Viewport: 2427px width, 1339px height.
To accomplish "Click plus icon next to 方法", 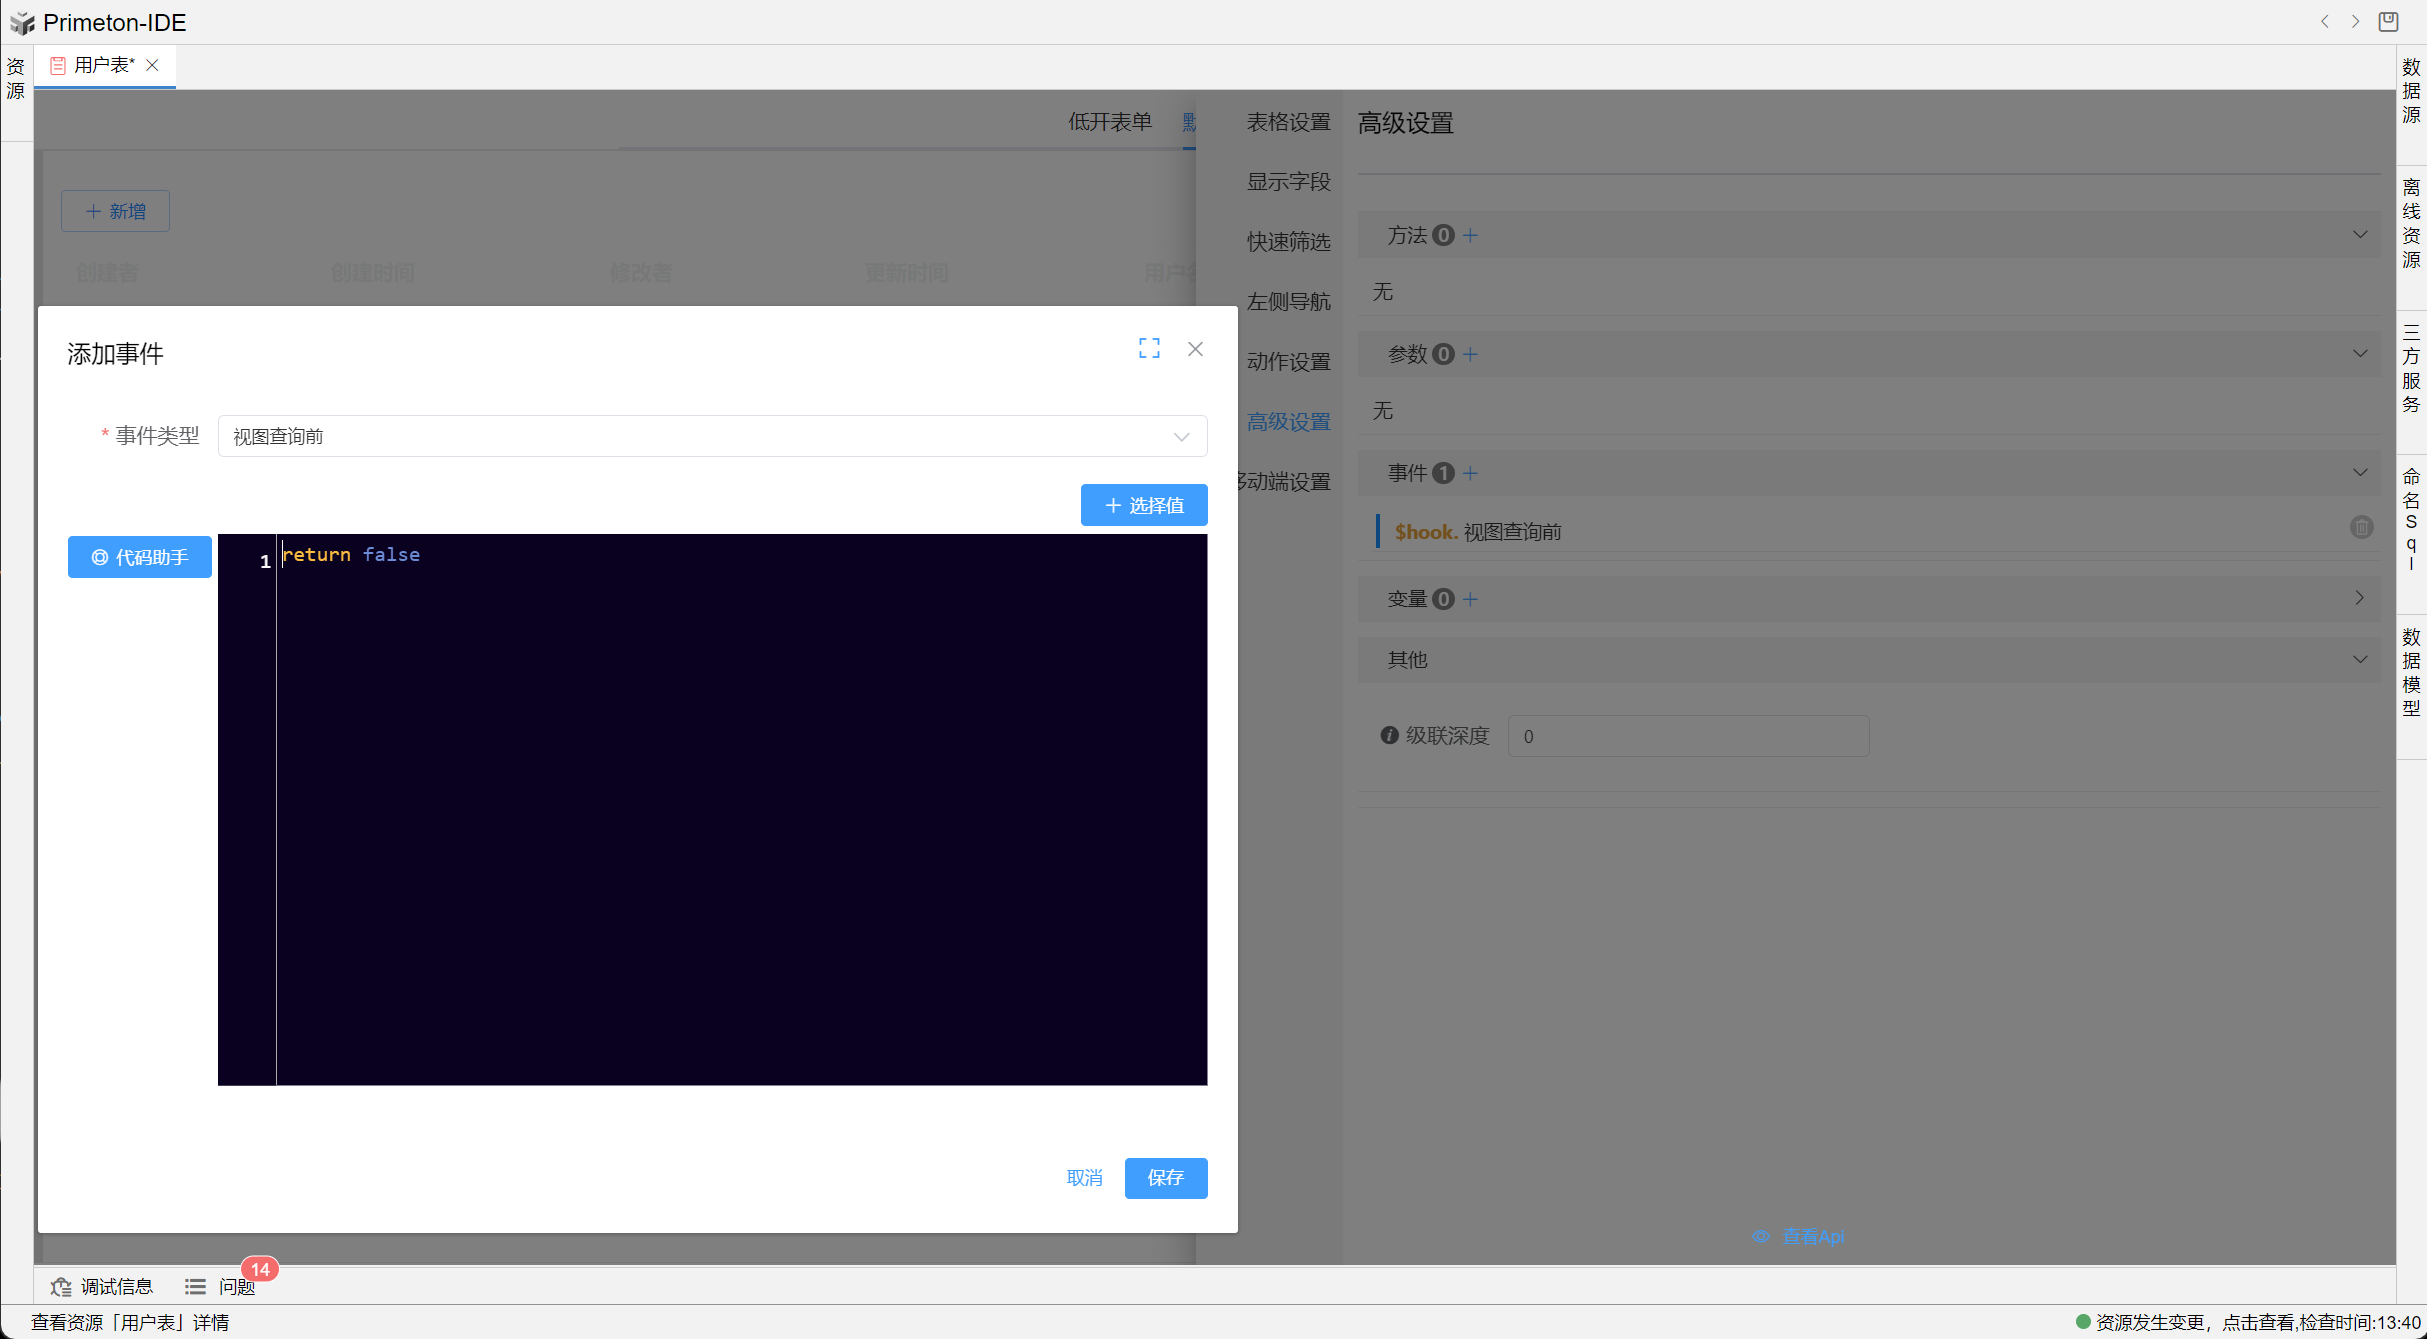I will click(x=1470, y=235).
